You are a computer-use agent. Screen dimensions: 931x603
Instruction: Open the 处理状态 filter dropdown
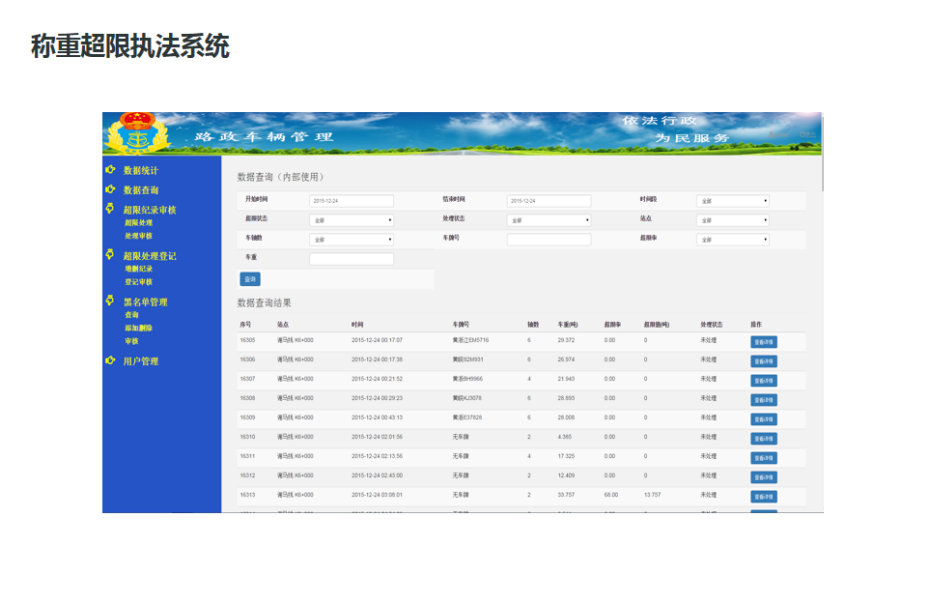pos(548,220)
